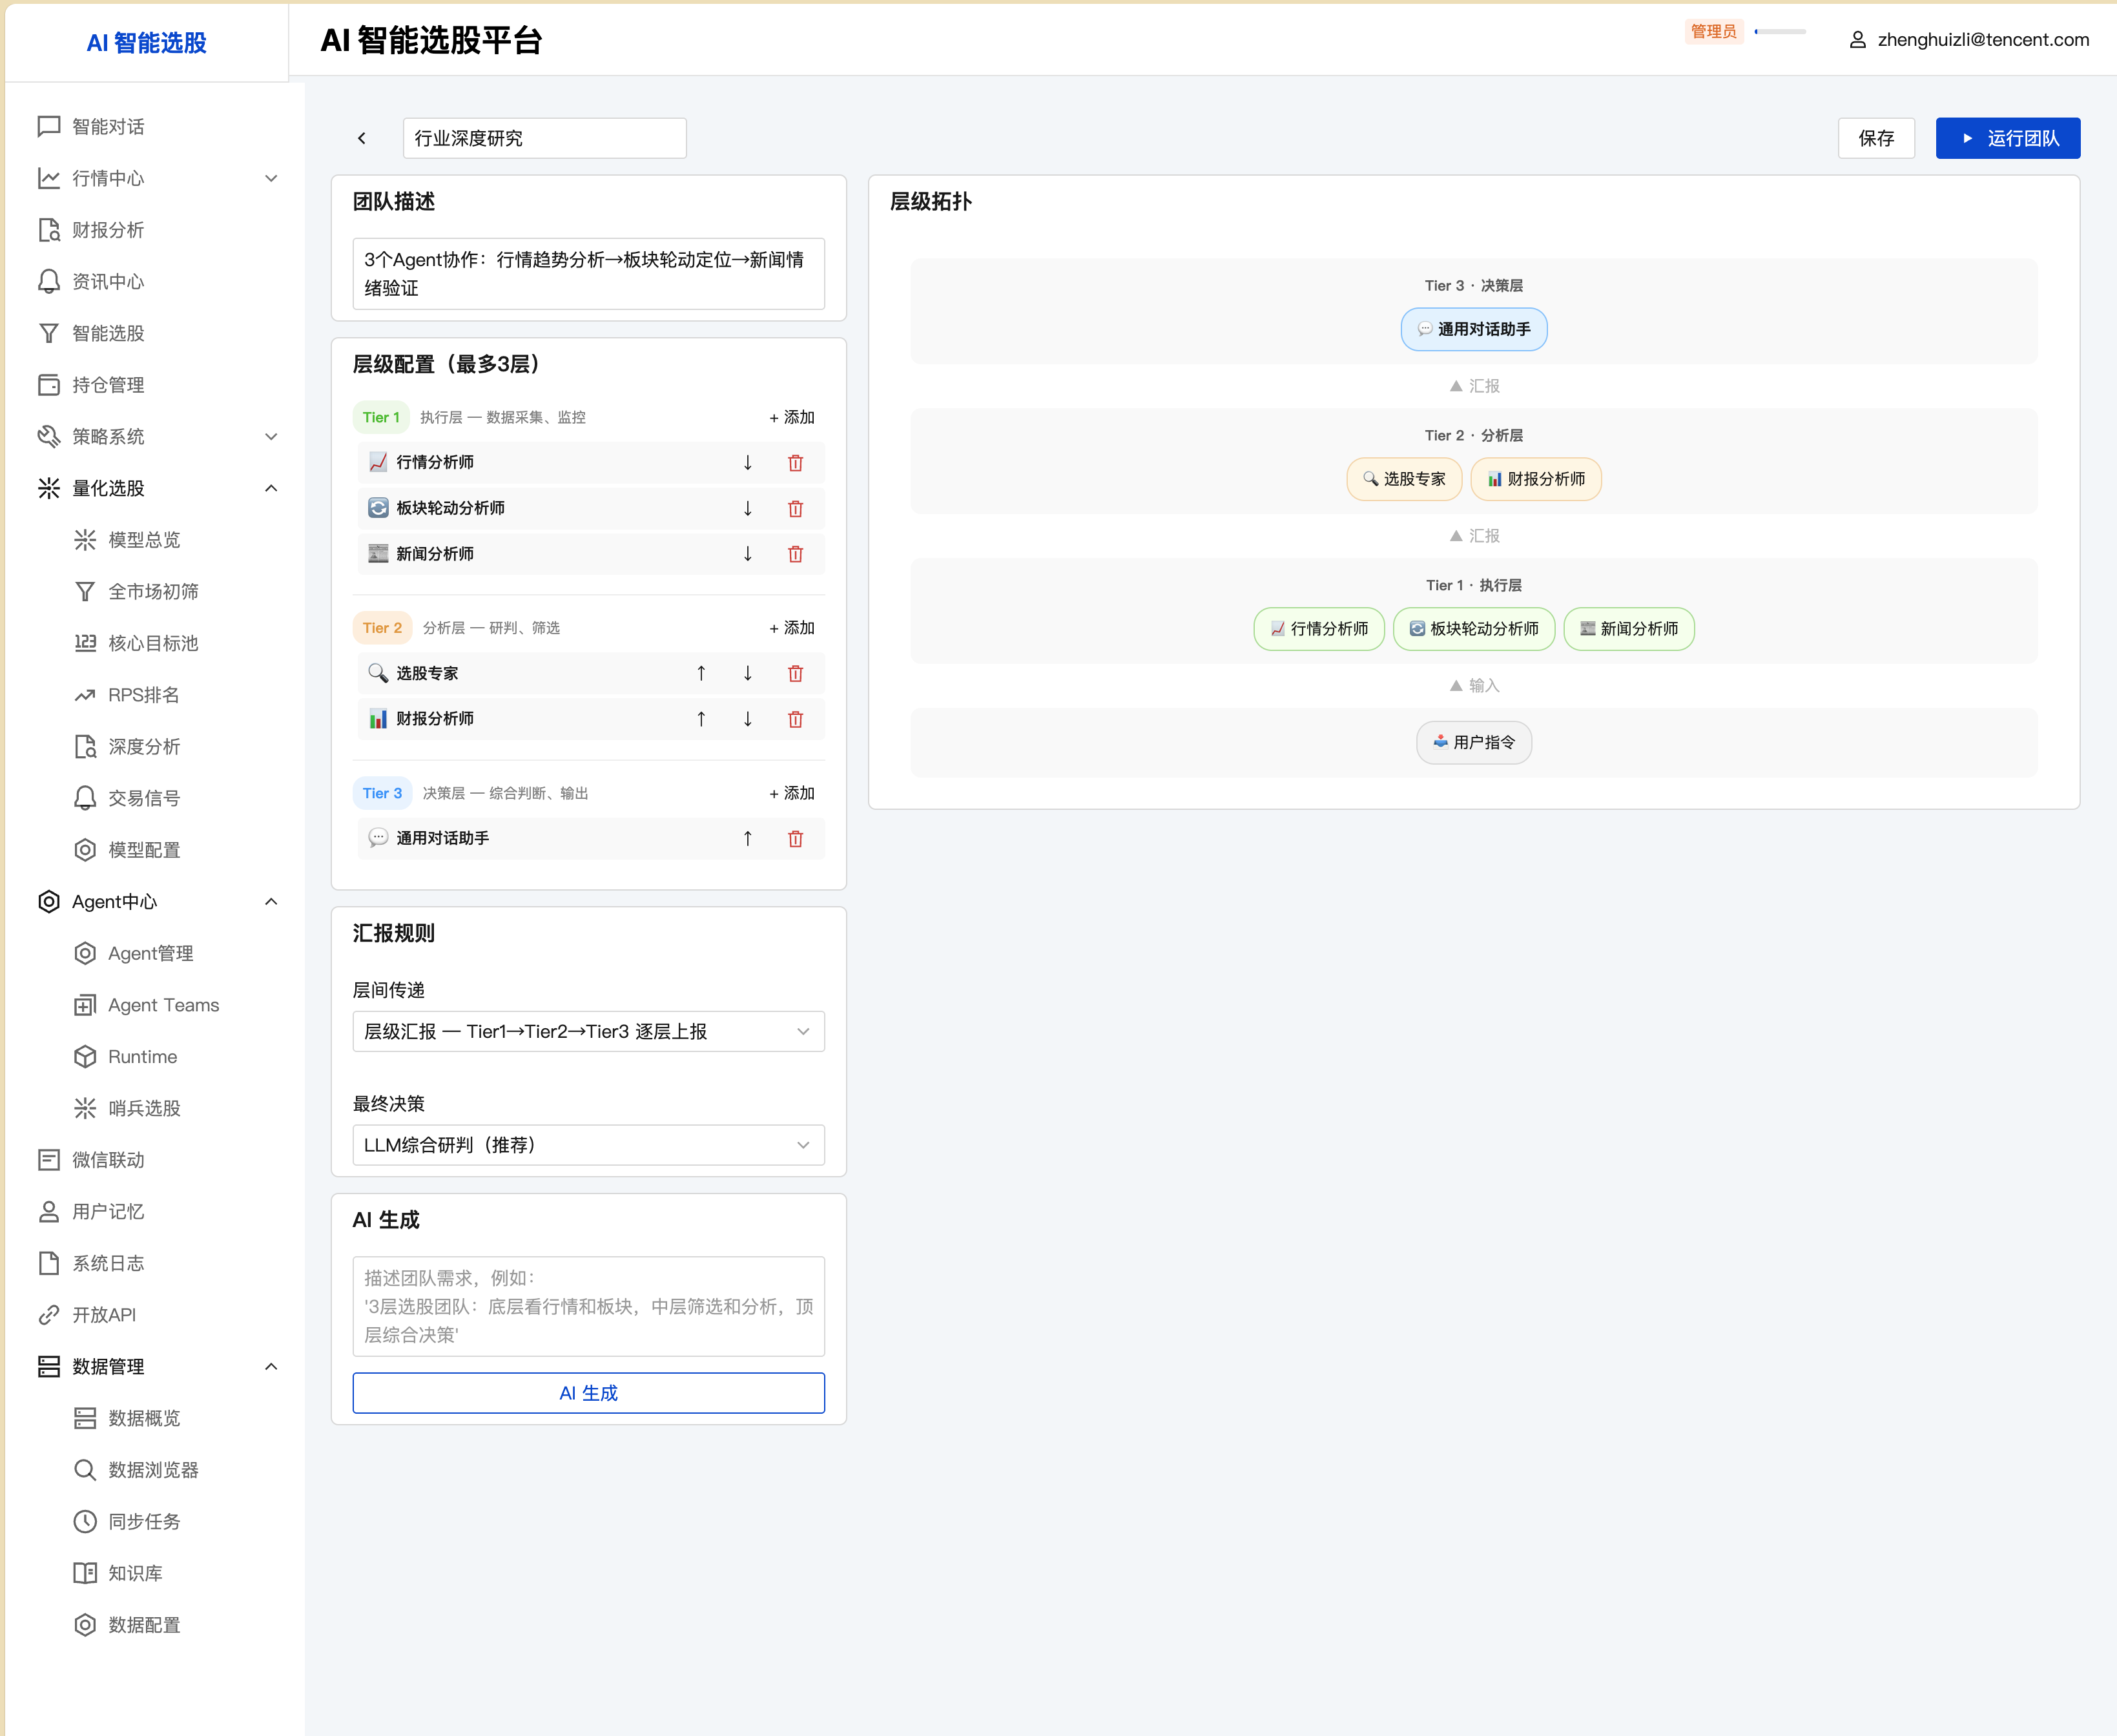Click the 核心目标池 numbered list icon

coord(85,643)
